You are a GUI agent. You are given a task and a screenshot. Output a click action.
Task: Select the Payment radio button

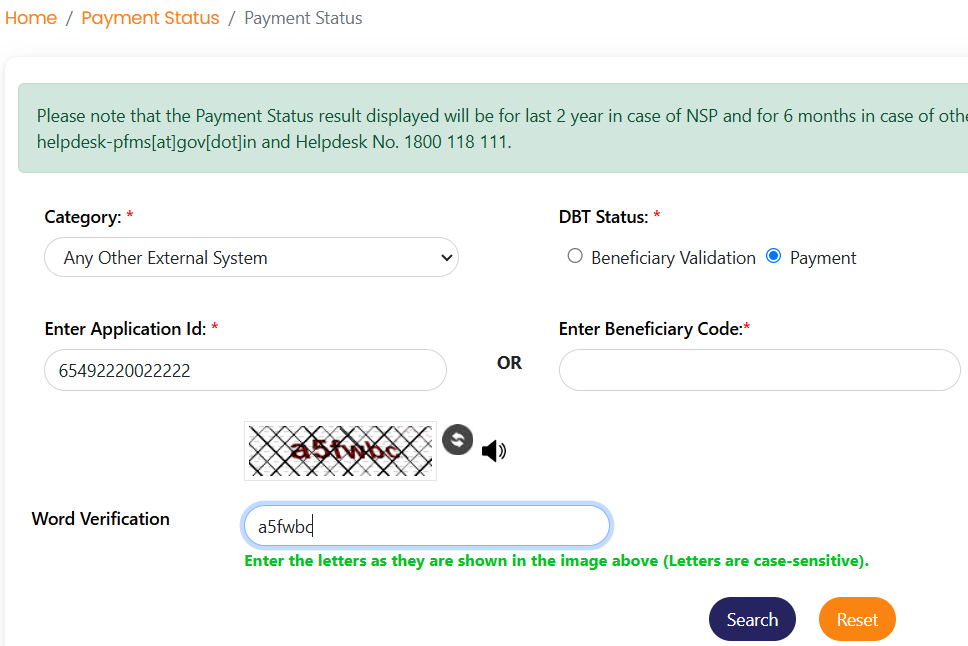[x=774, y=256]
